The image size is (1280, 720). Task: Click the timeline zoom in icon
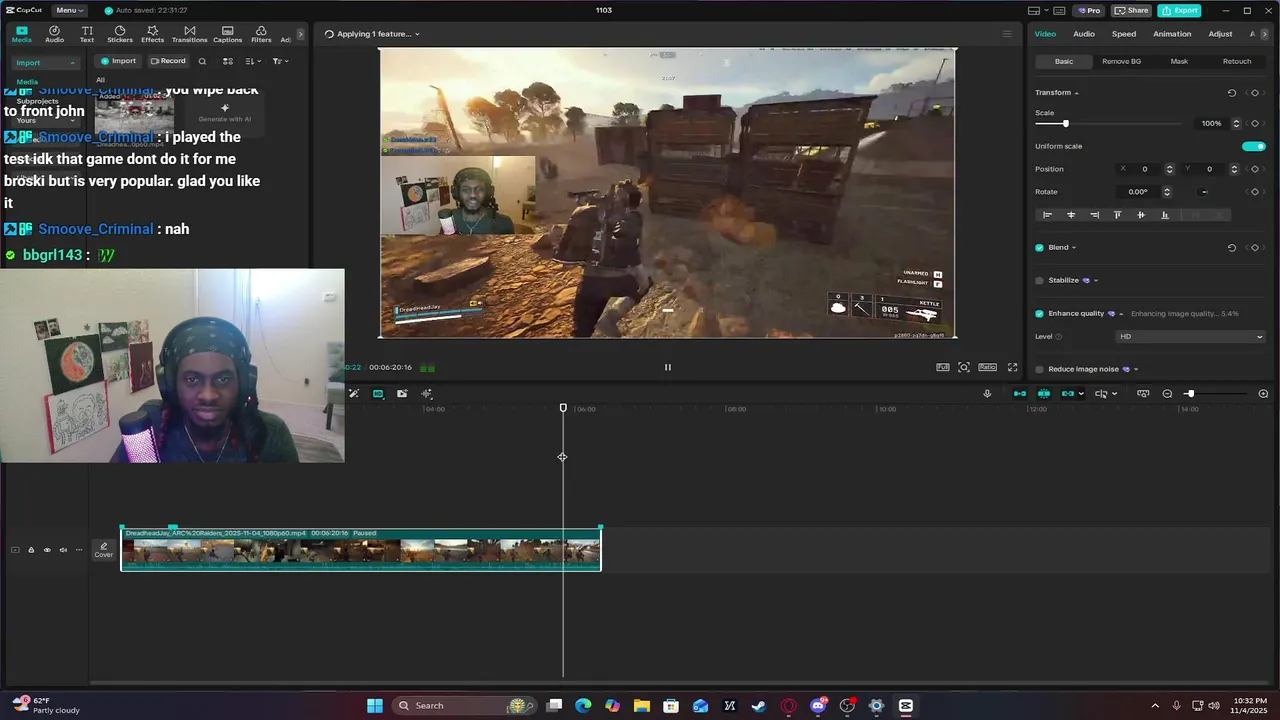click(1263, 394)
